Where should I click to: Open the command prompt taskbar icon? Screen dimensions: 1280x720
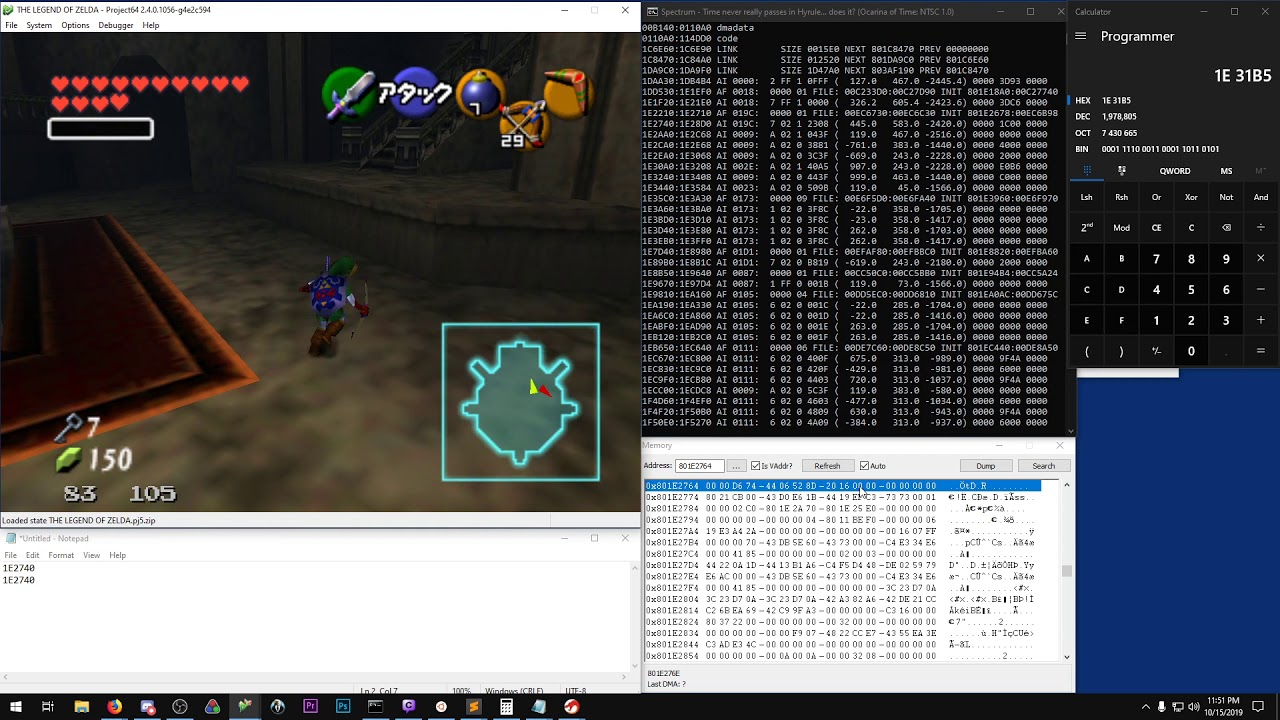pos(375,706)
